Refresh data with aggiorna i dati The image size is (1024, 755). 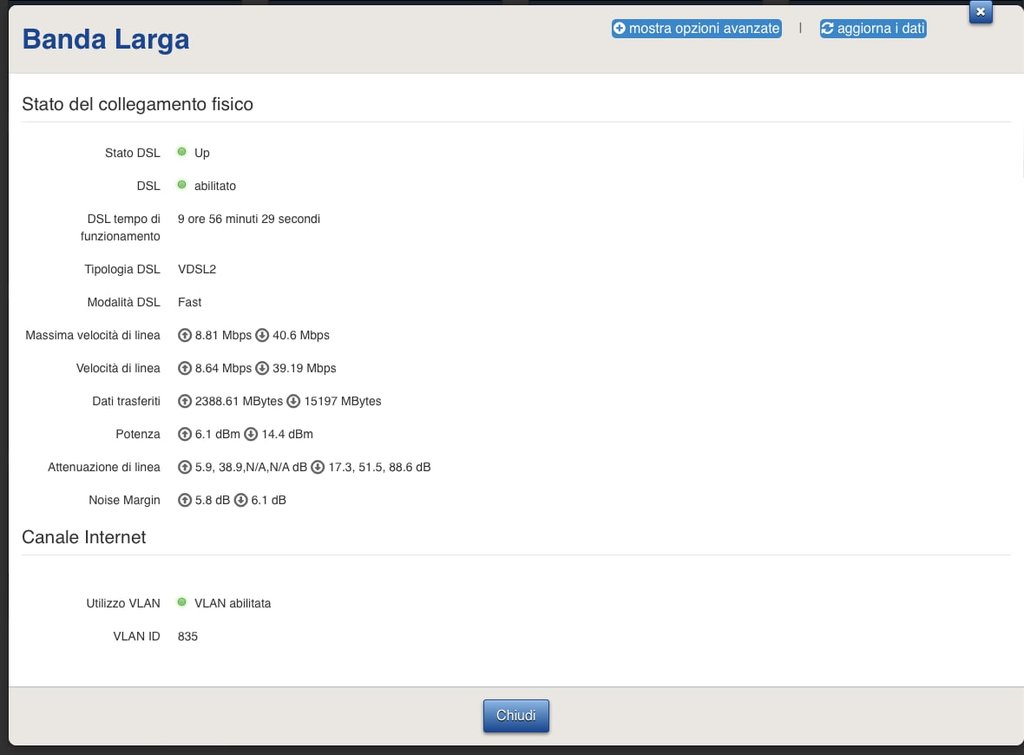[x=880, y=29]
